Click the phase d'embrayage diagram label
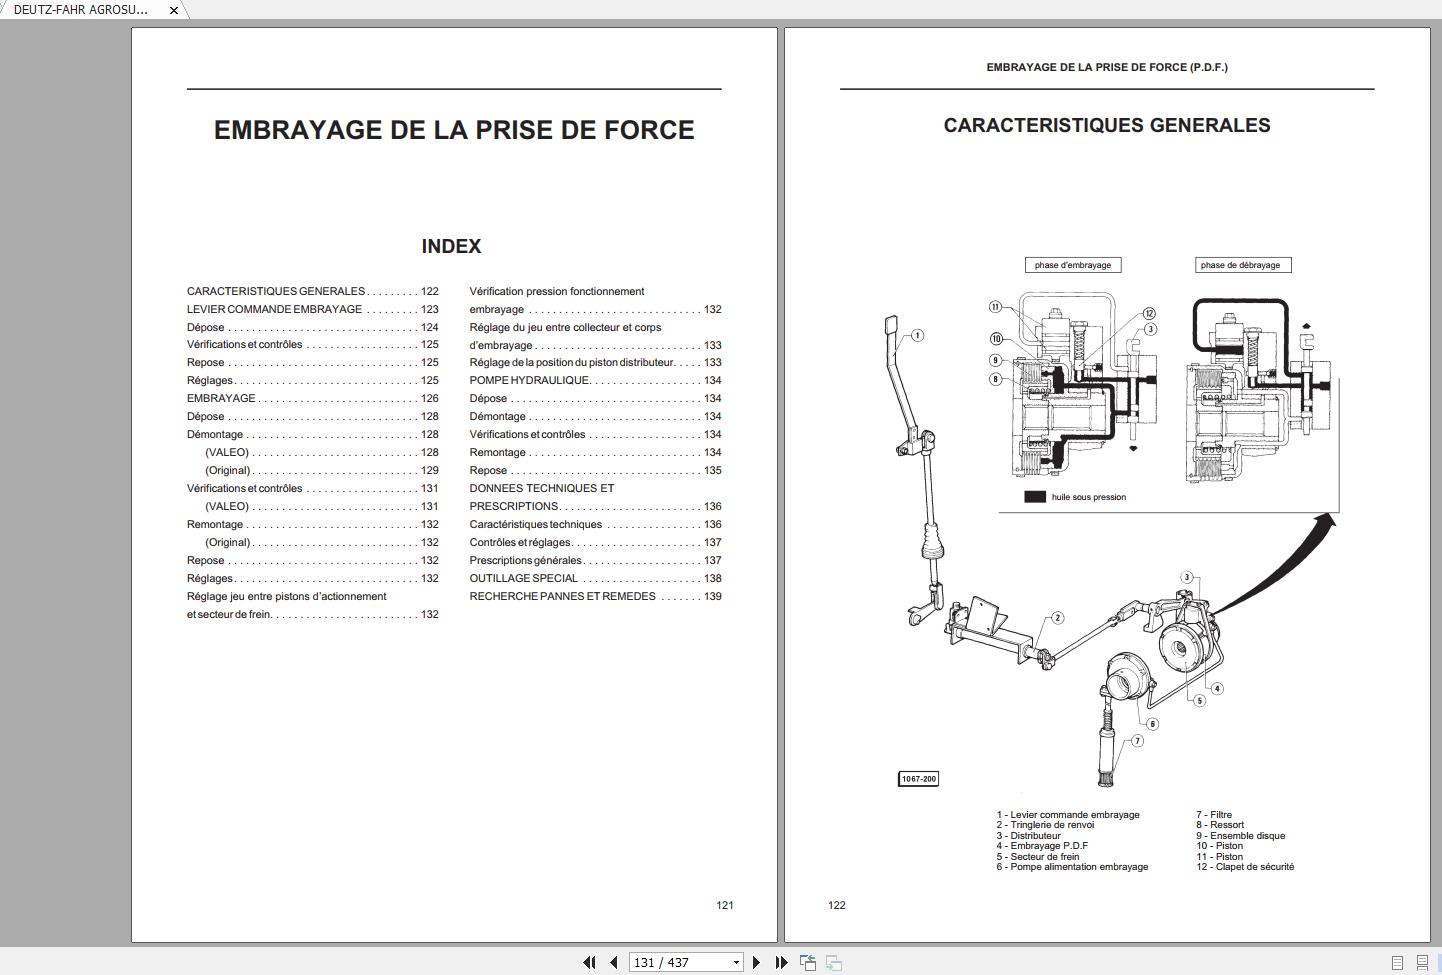The width and height of the screenshot is (1442, 975). pyautogui.click(x=1072, y=265)
